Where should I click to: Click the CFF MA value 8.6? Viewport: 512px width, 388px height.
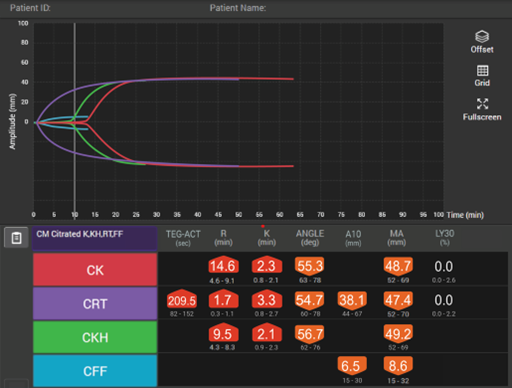pos(398,366)
